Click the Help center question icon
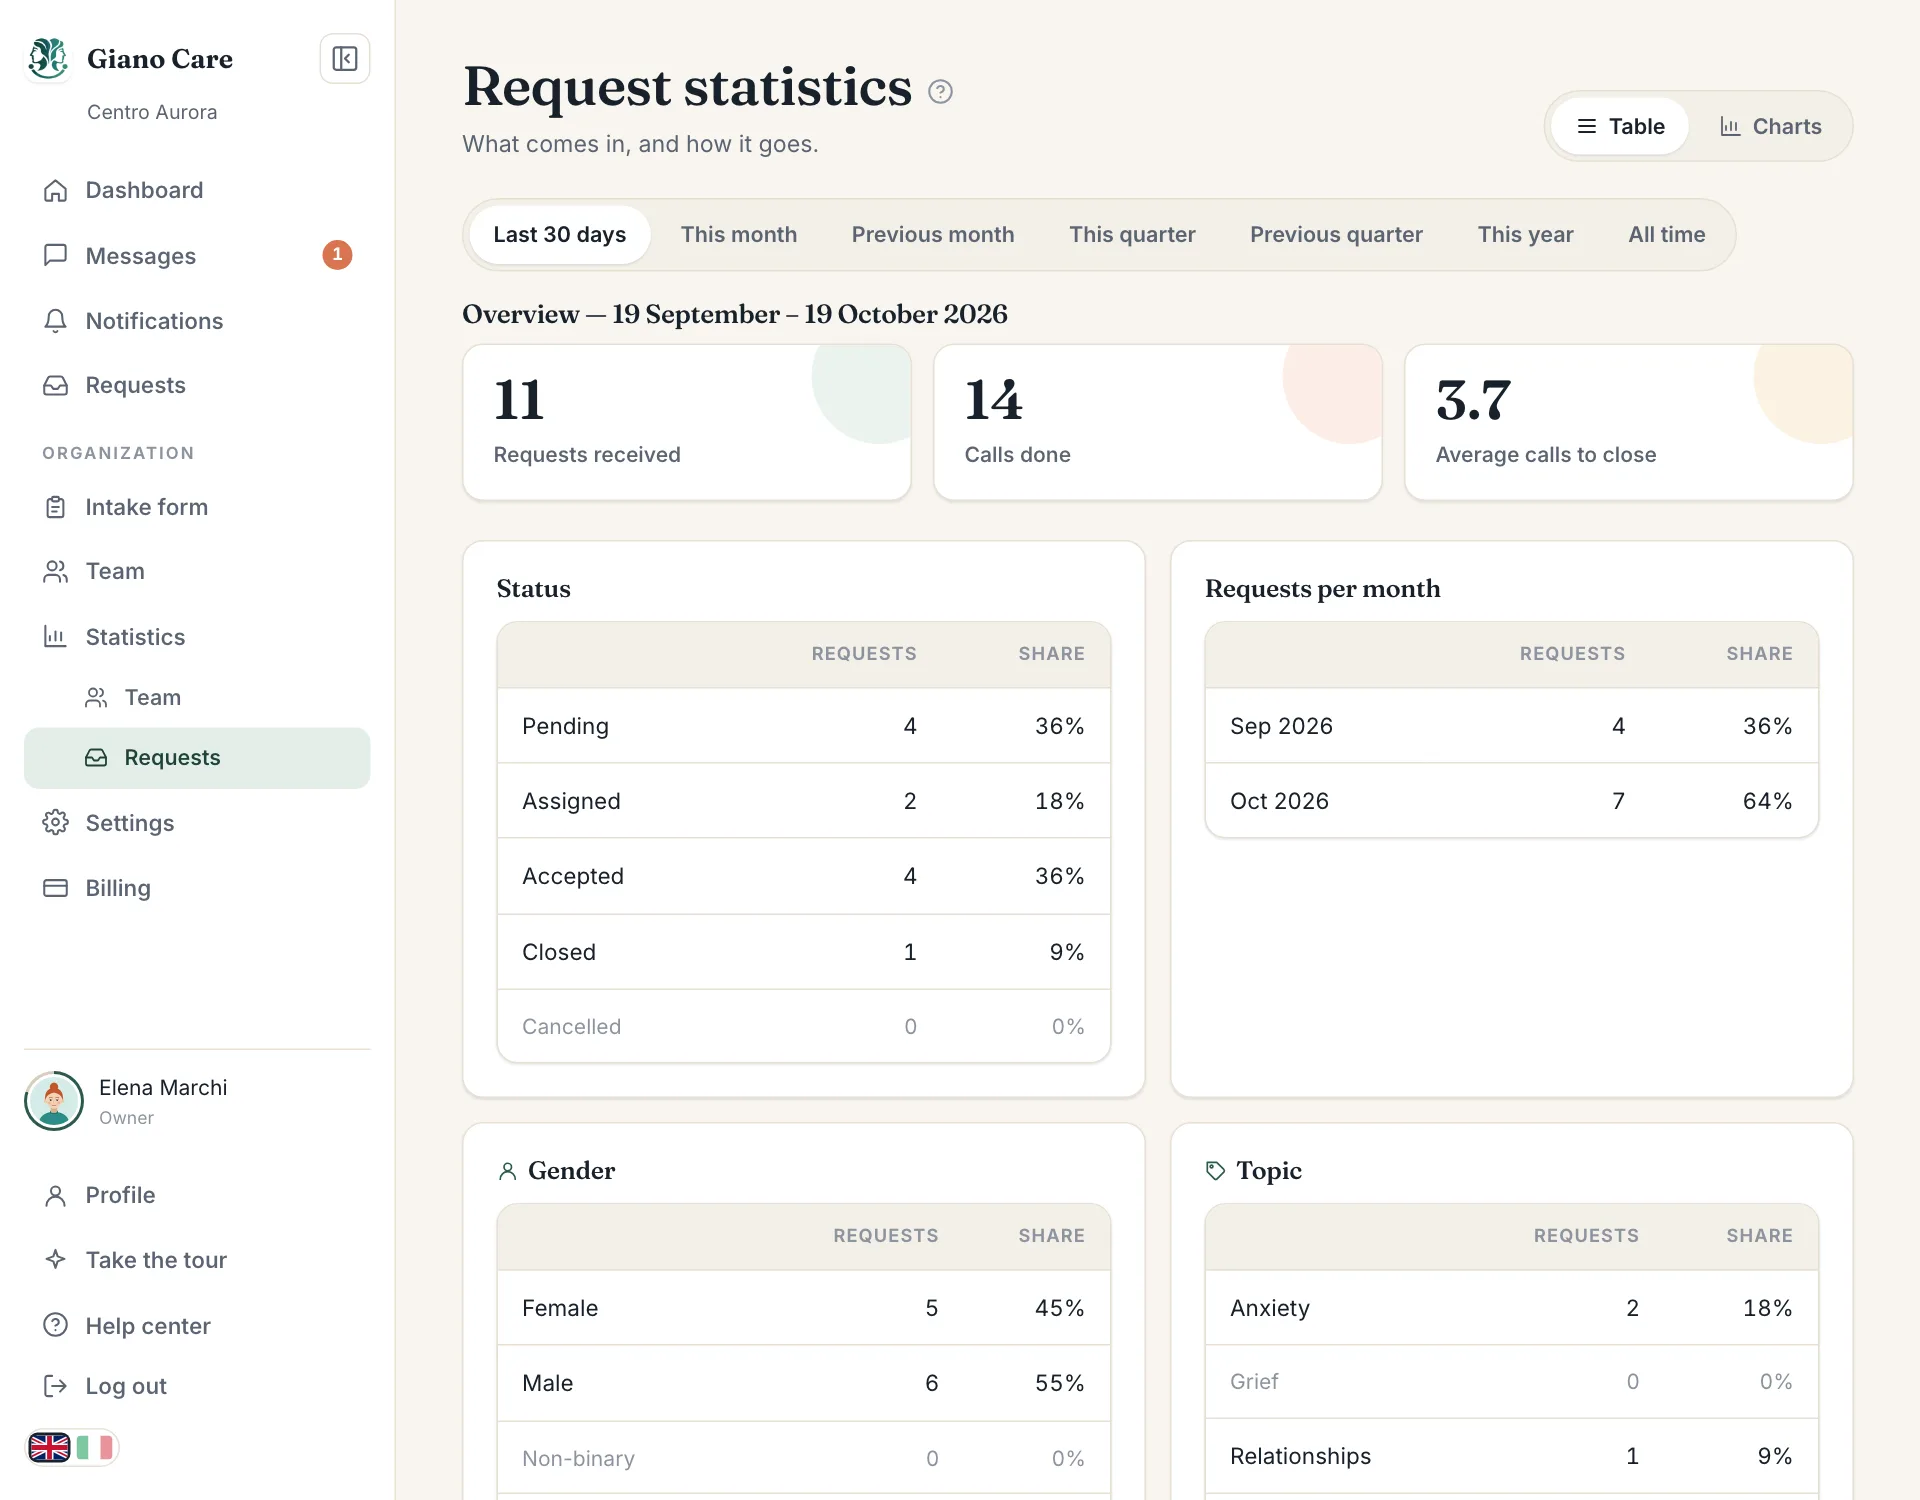 [56, 1325]
